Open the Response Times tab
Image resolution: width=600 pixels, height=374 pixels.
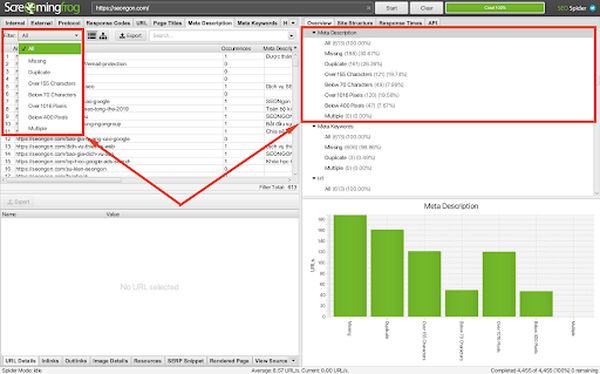pyautogui.click(x=400, y=23)
